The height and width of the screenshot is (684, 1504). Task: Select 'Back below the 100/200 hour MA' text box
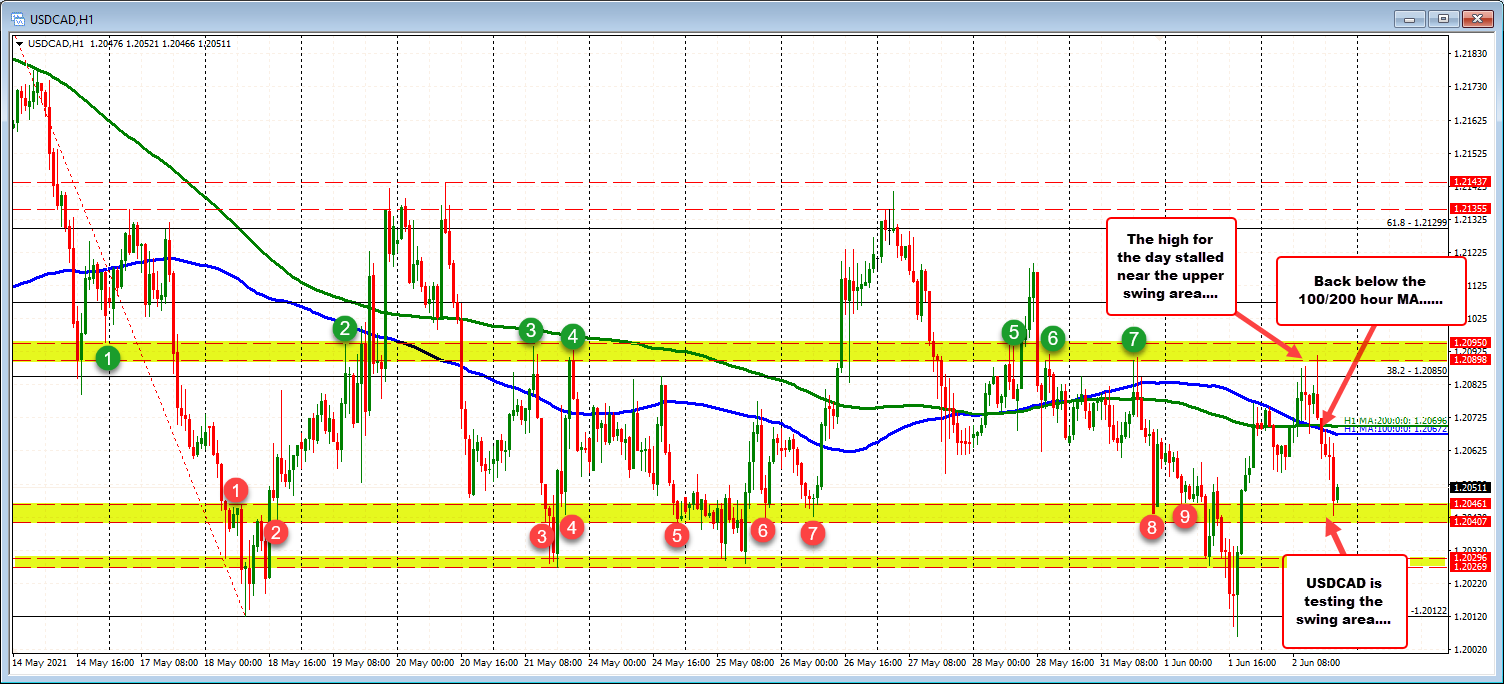click(1370, 290)
